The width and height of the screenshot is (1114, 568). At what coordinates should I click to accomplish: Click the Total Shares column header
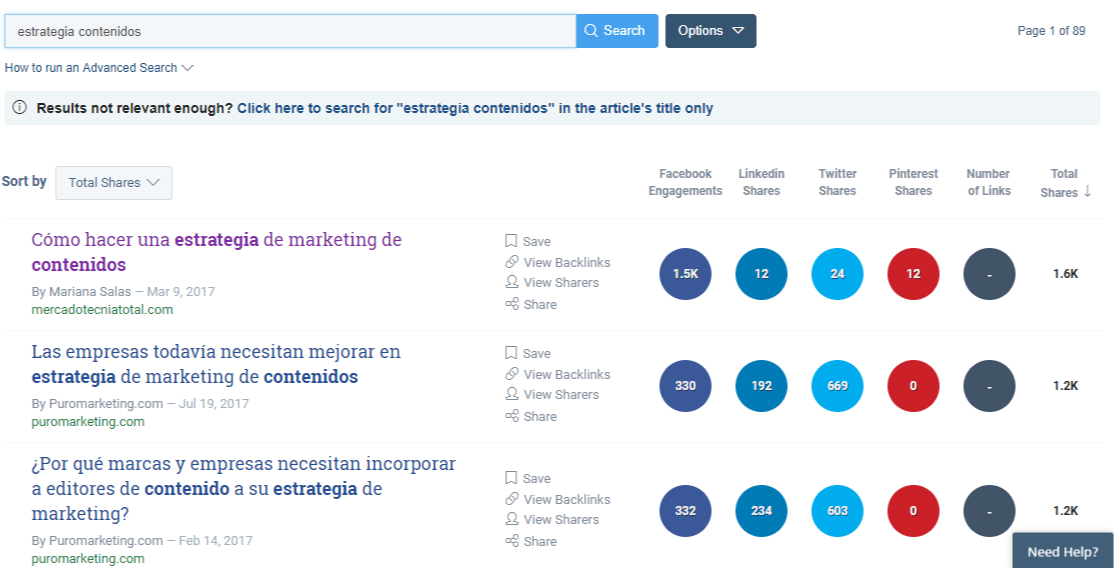click(1065, 183)
